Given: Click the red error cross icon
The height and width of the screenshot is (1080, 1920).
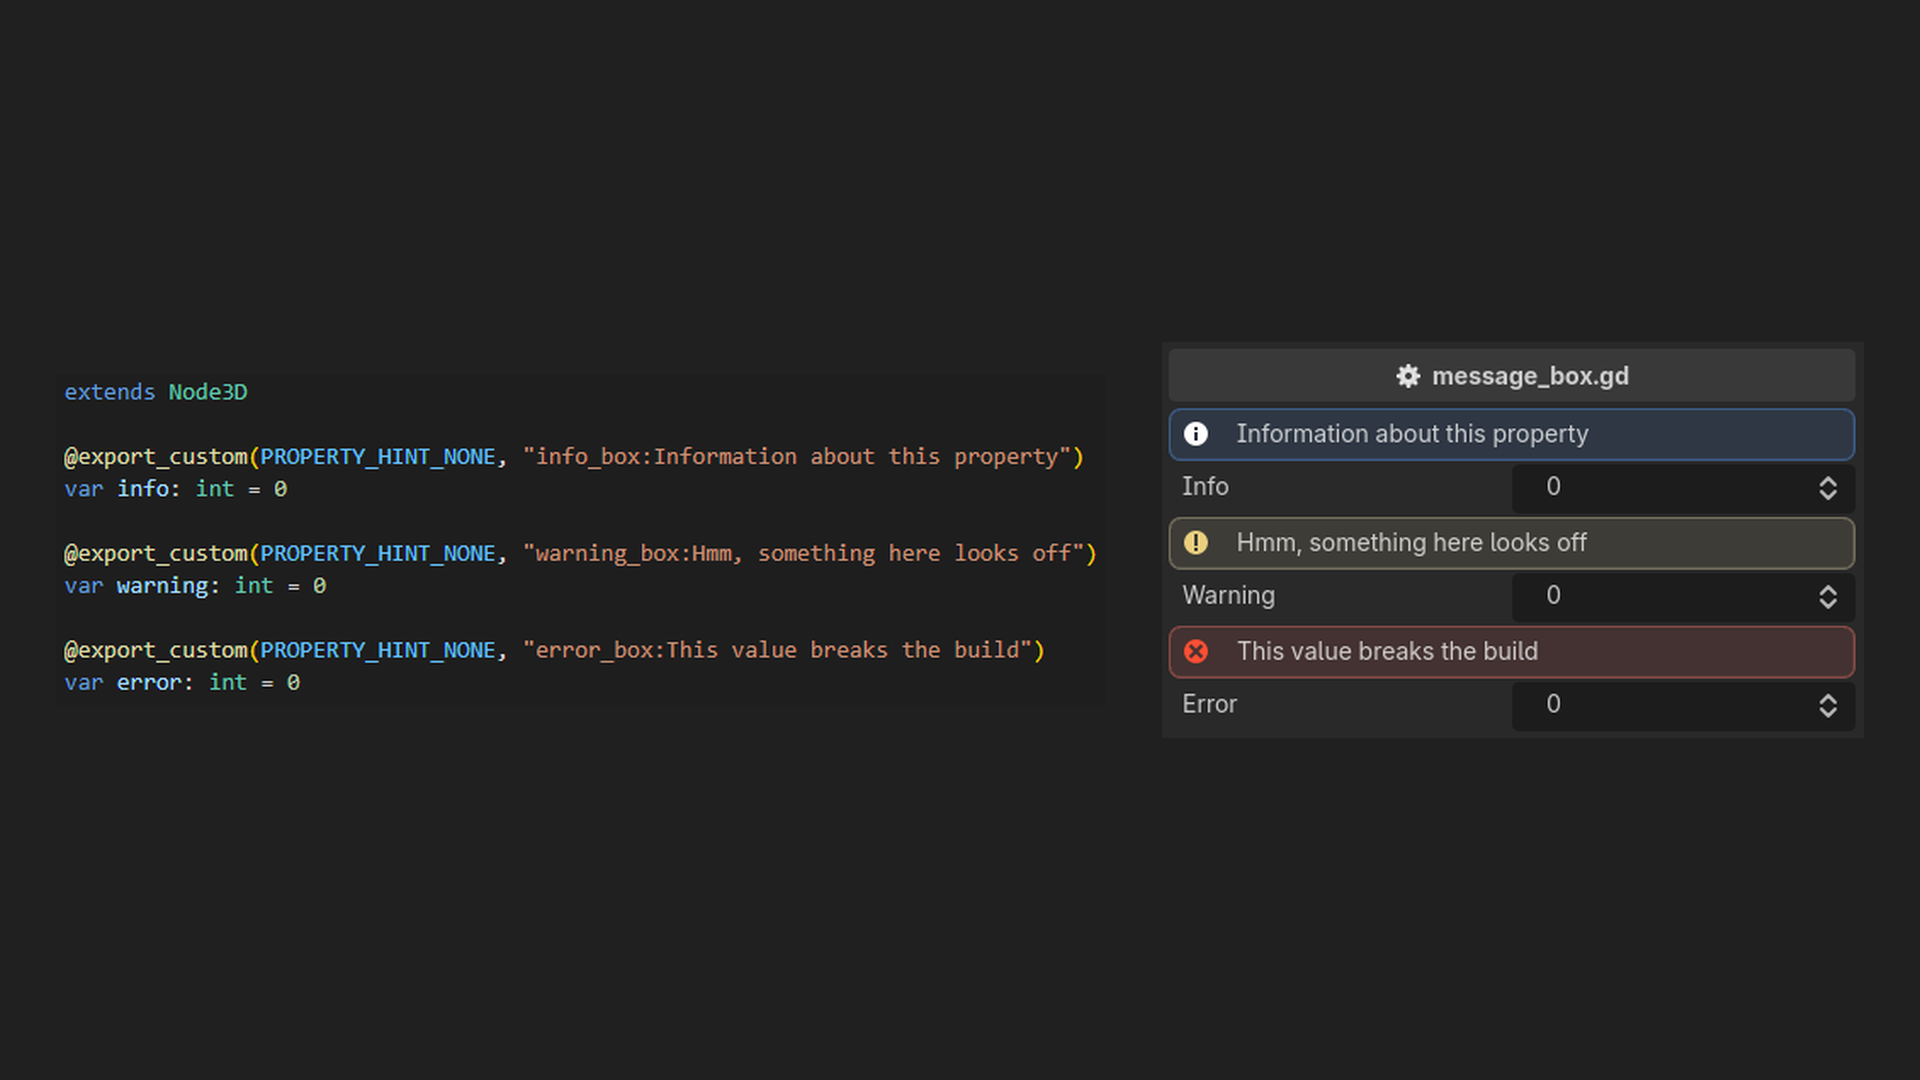Looking at the screenshot, I should click(x=1196, y=652).
